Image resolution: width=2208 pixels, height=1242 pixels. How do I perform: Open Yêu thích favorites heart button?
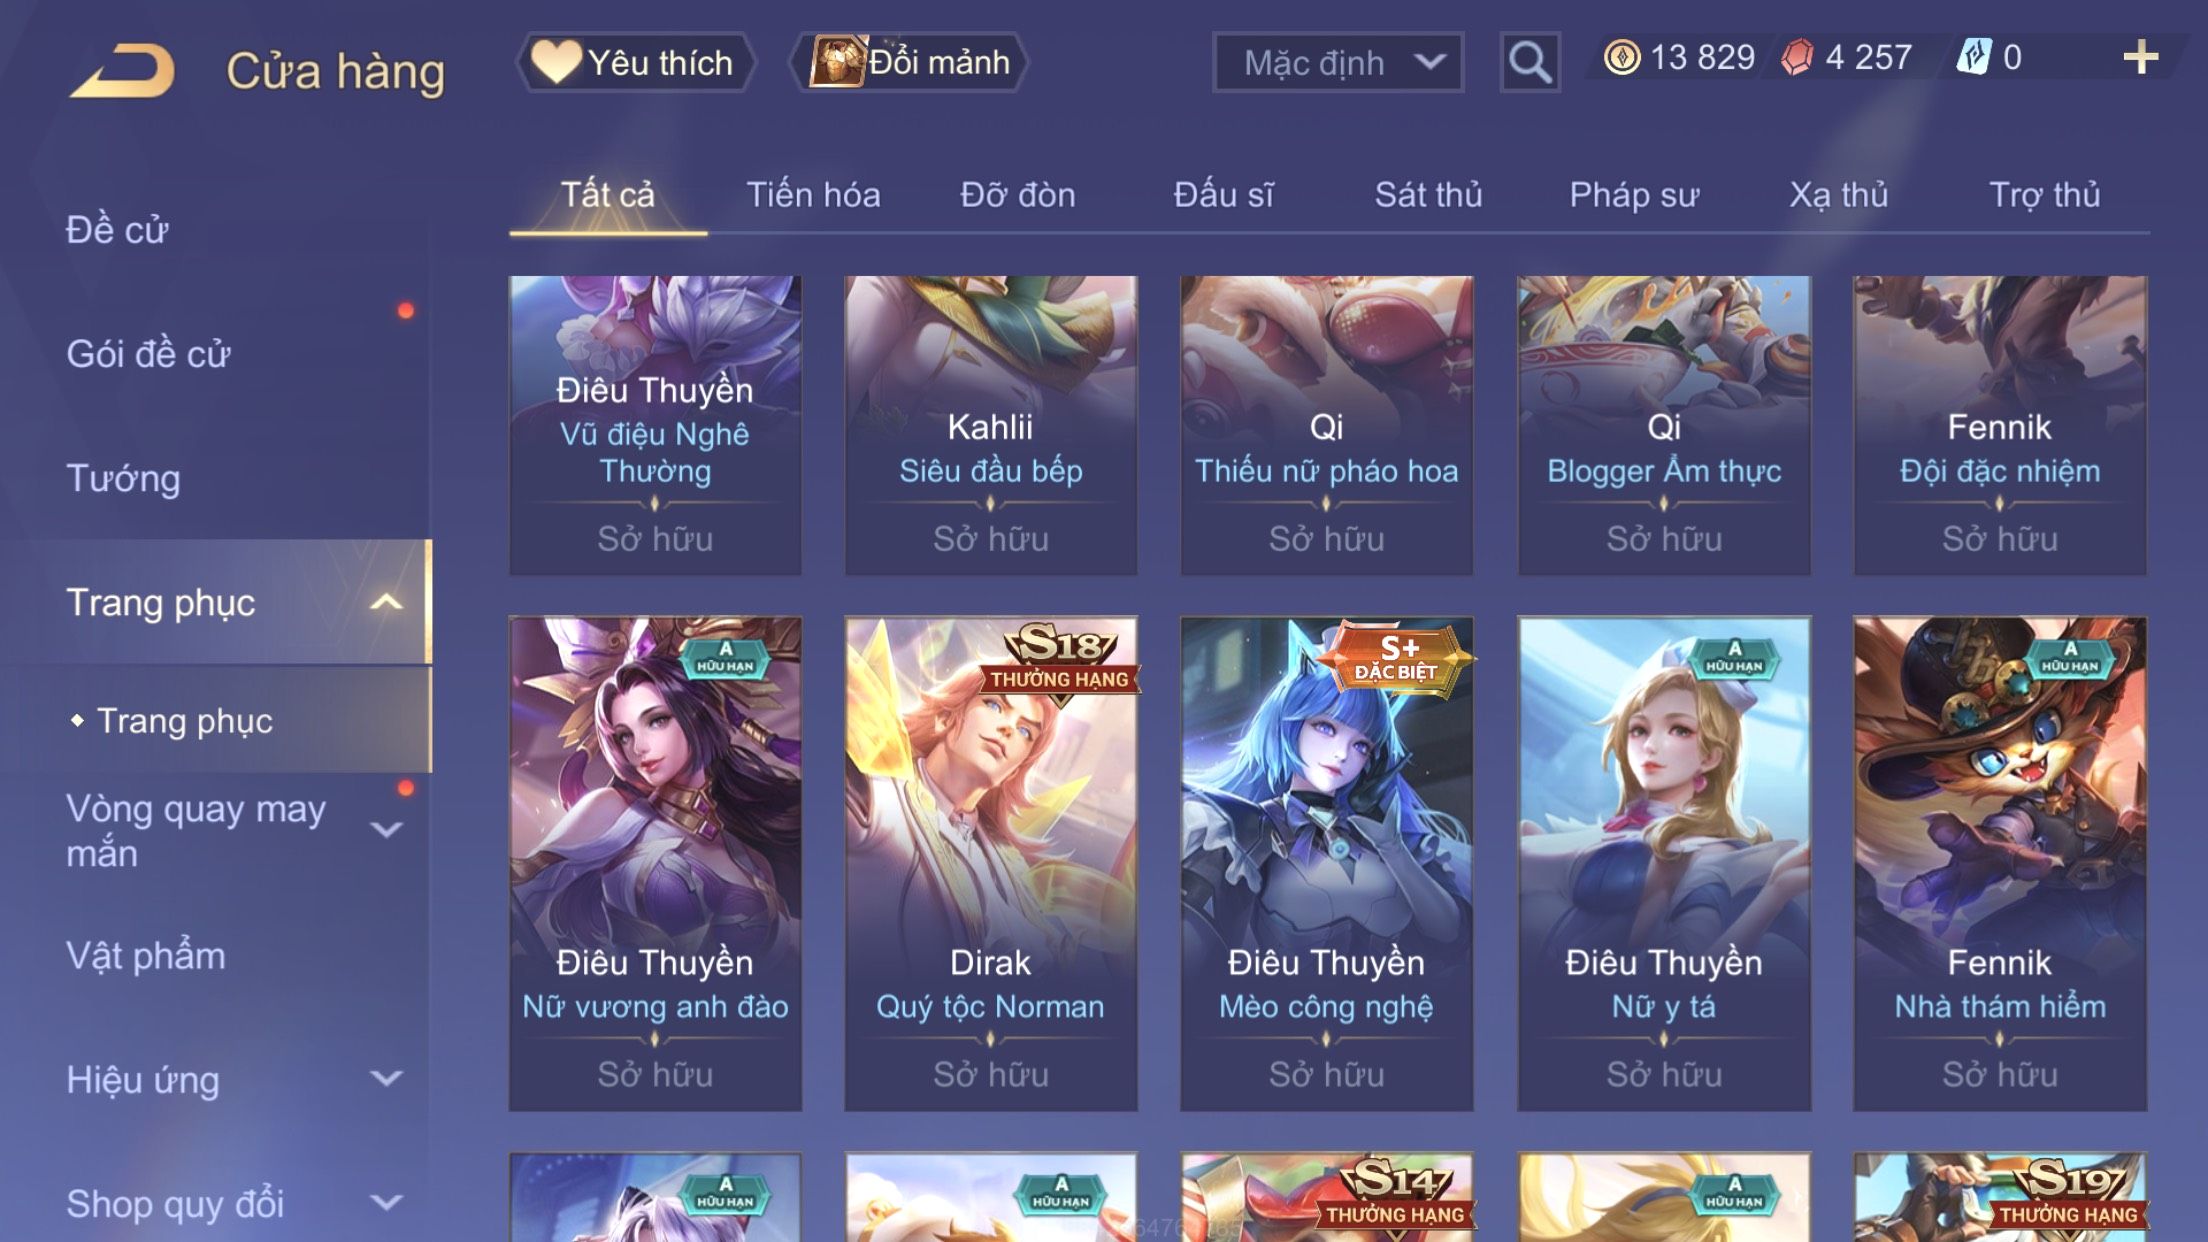(x=636, y=62)
